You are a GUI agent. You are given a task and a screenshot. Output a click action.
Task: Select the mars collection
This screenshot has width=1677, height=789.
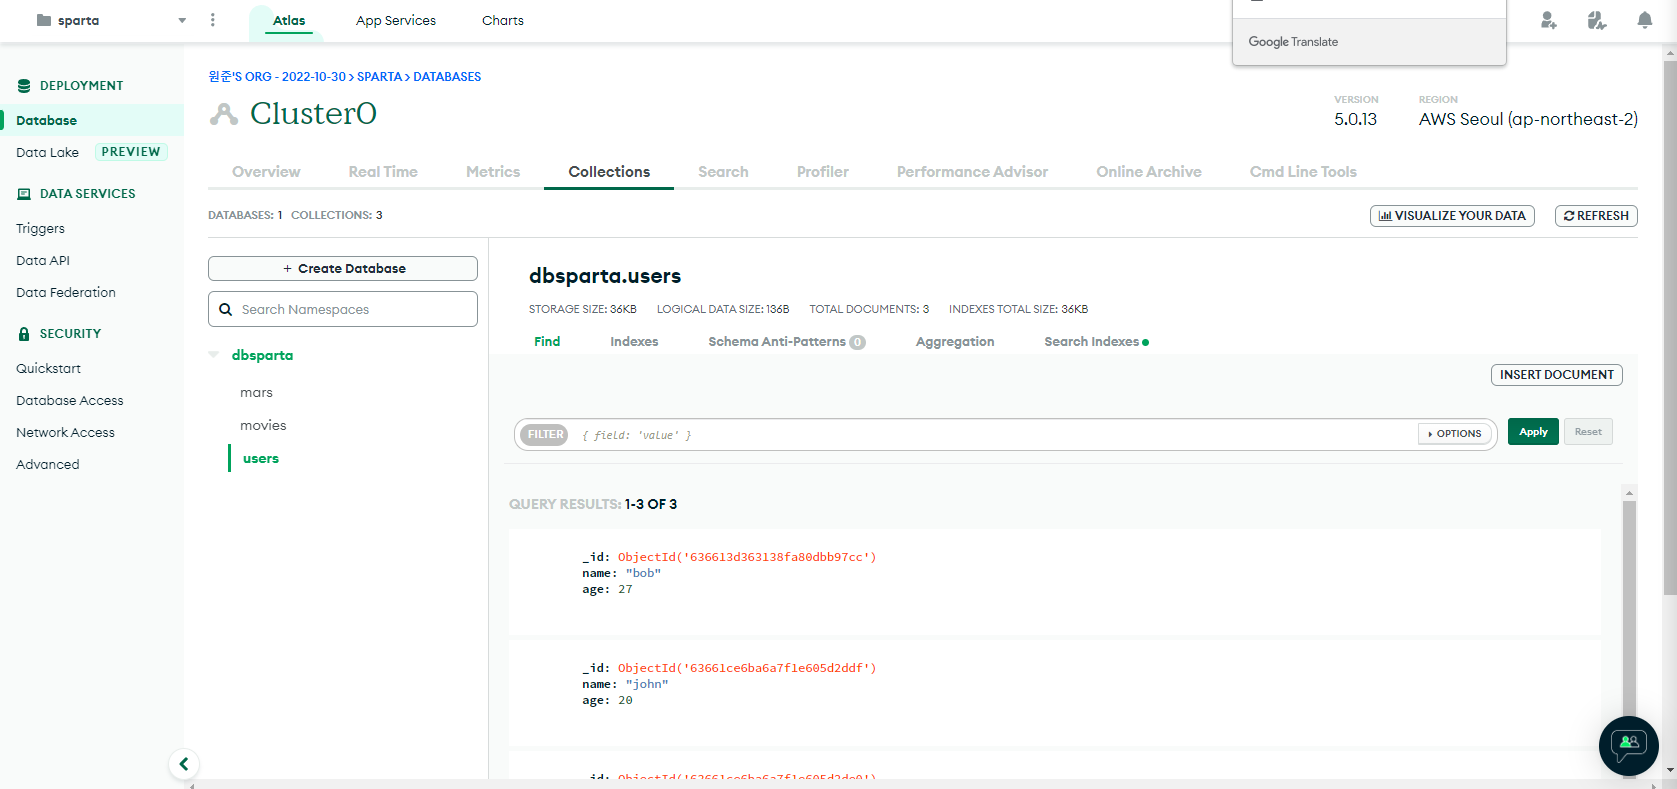click(256, 393)
